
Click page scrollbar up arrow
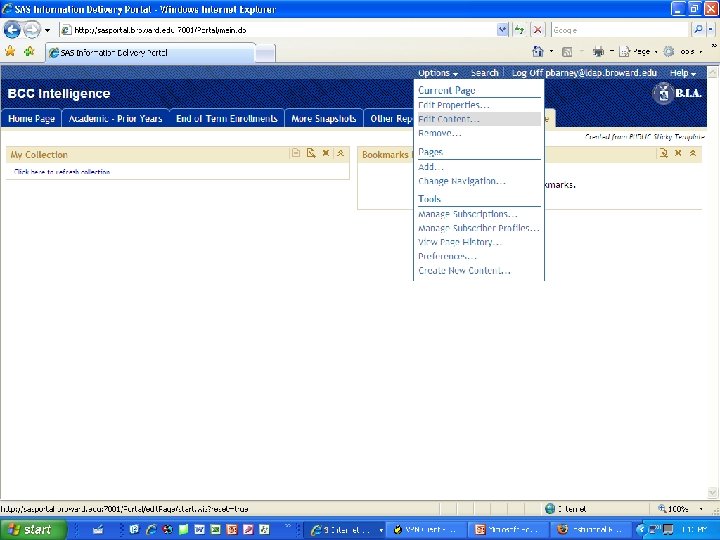click(x=713, y=73)
